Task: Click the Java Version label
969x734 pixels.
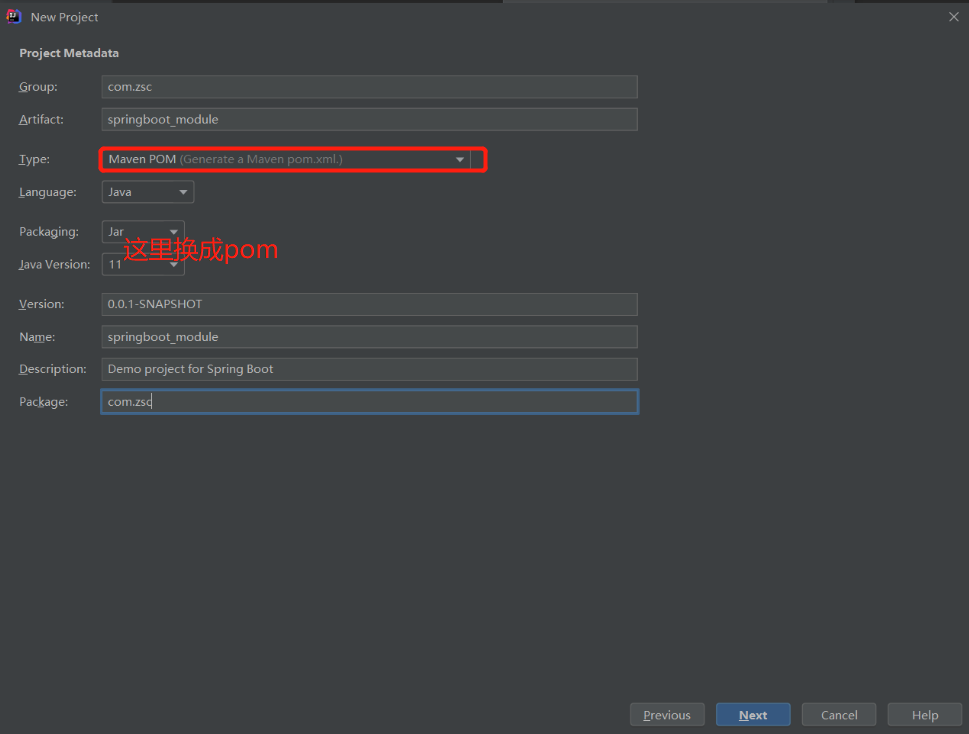Action: point(54,264)
